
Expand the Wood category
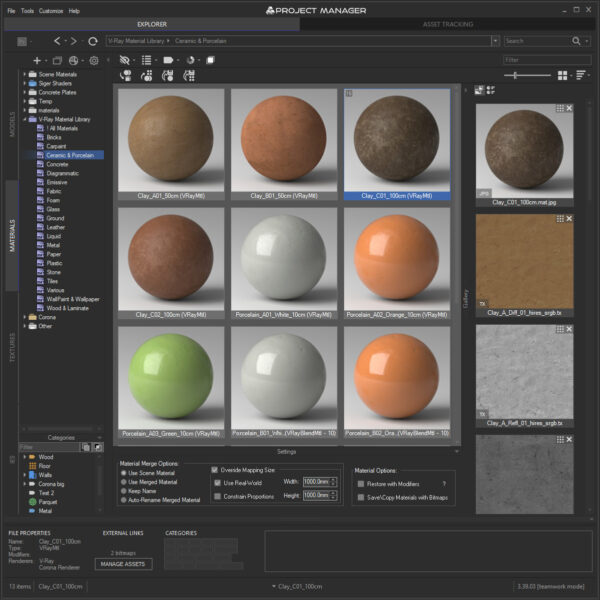click(x=25, y=457)
